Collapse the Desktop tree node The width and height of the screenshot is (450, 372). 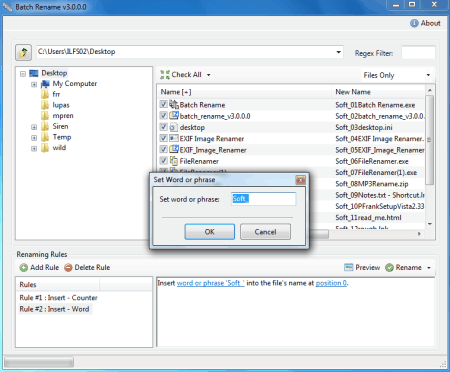coord(23,74)
